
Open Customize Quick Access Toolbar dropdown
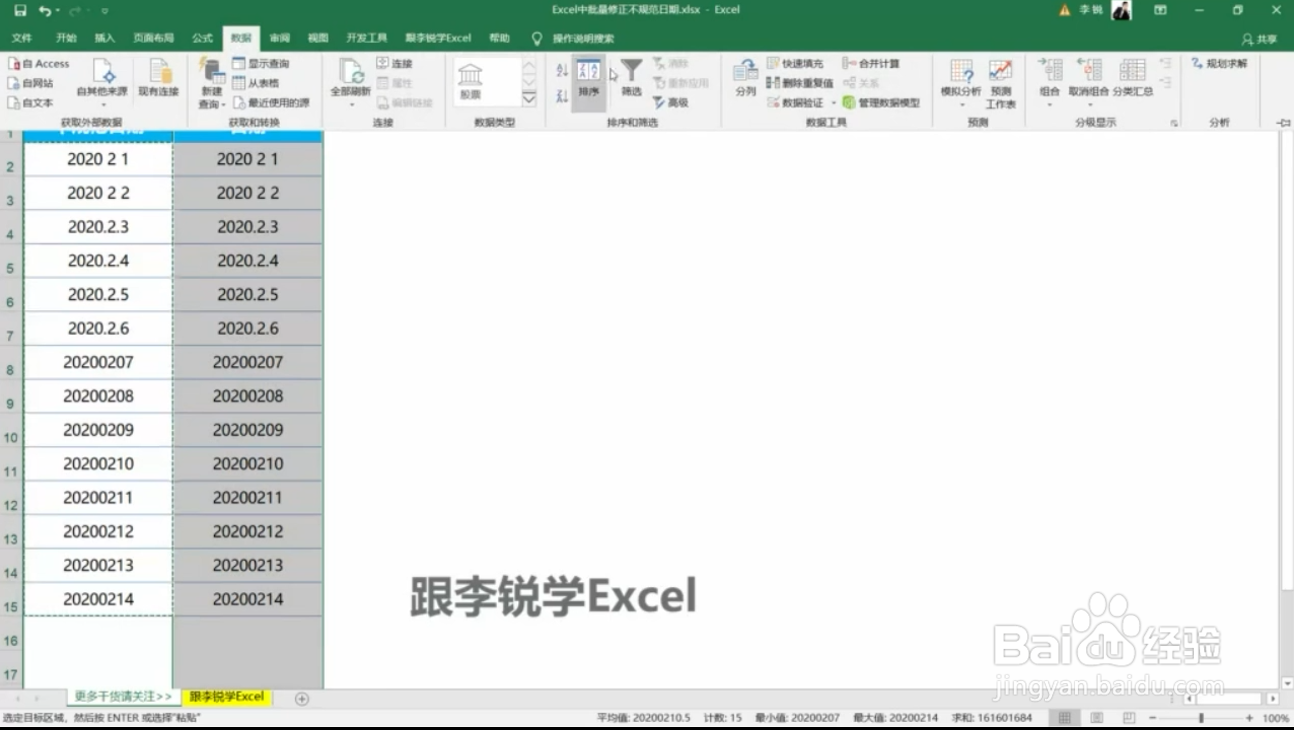[x=105, y=11]
